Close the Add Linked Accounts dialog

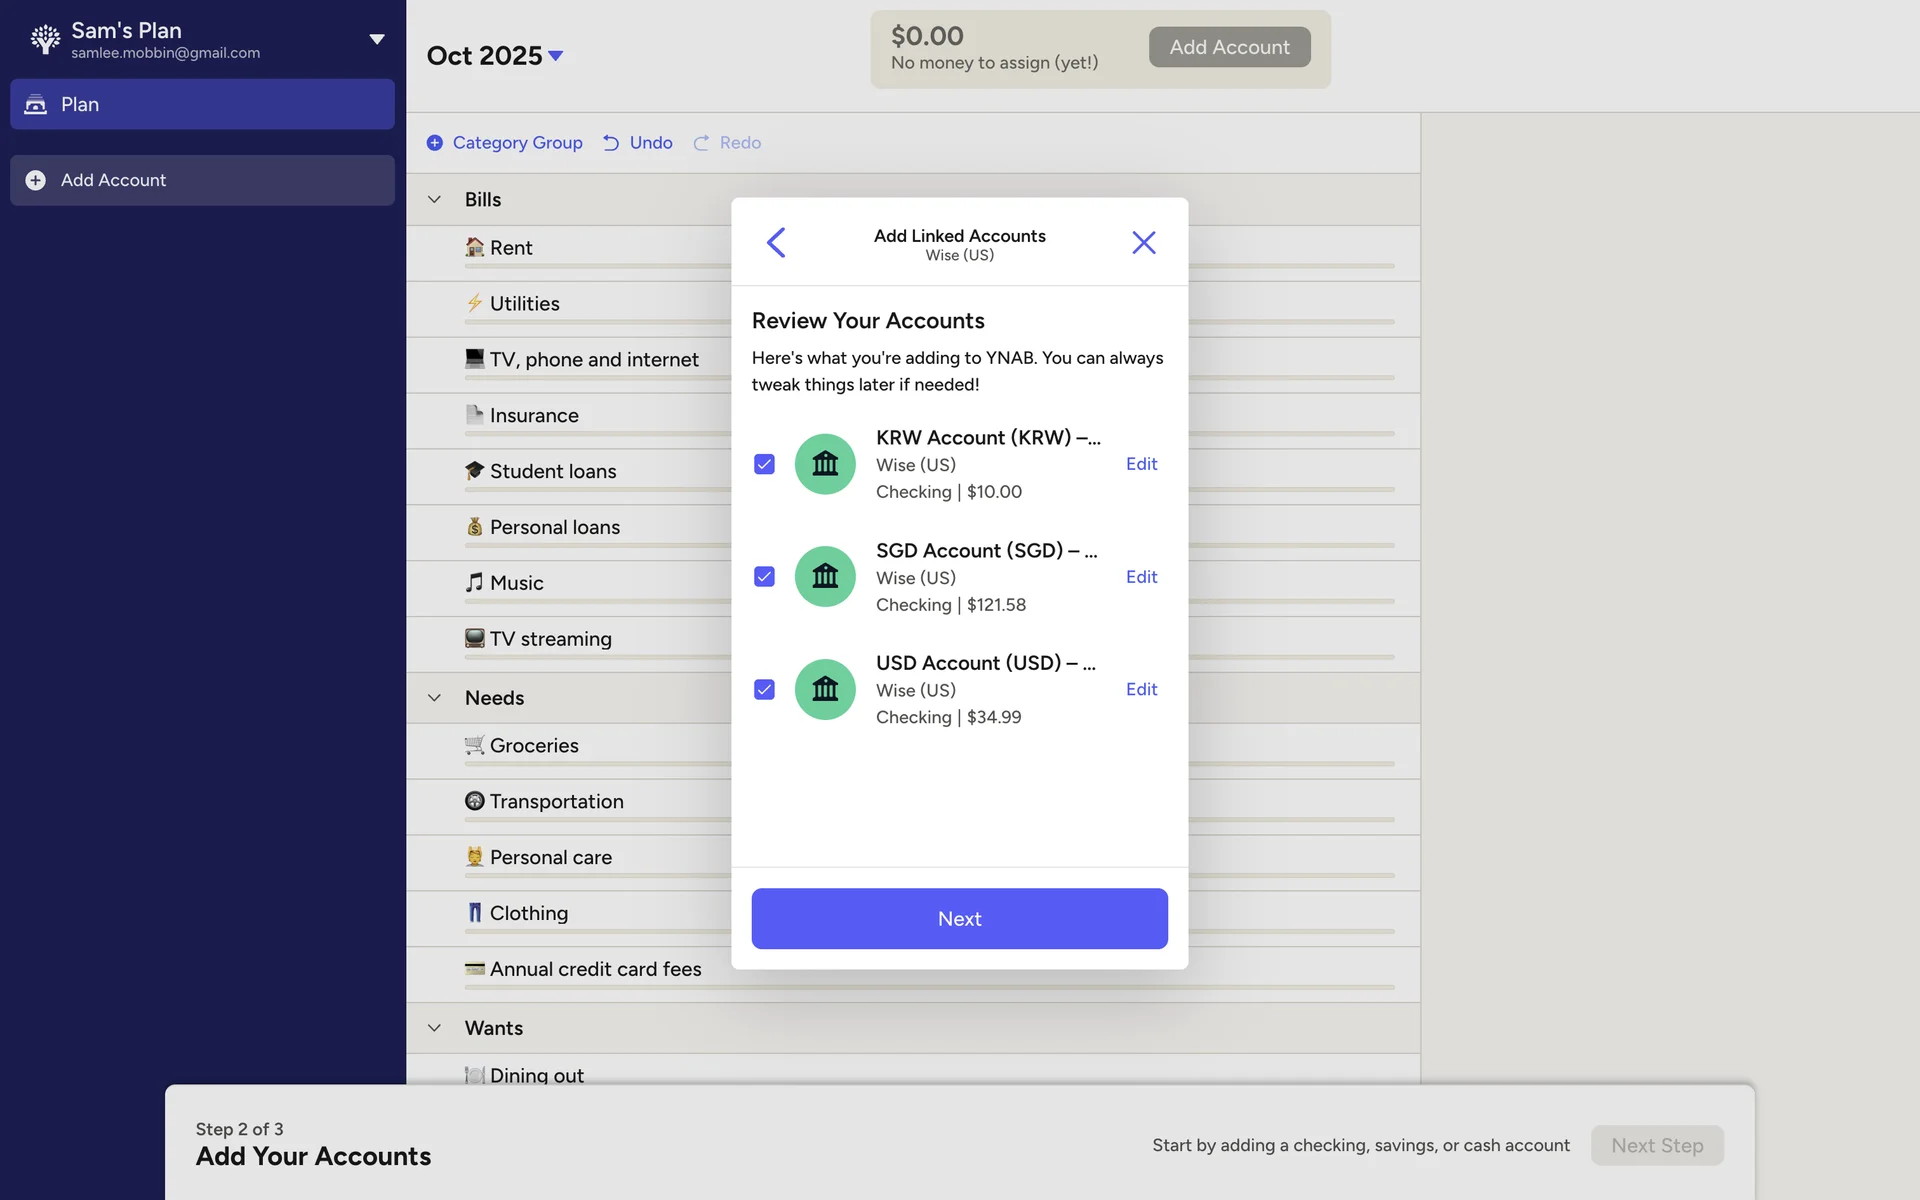pyautogui.click(x=1143, y=242)
